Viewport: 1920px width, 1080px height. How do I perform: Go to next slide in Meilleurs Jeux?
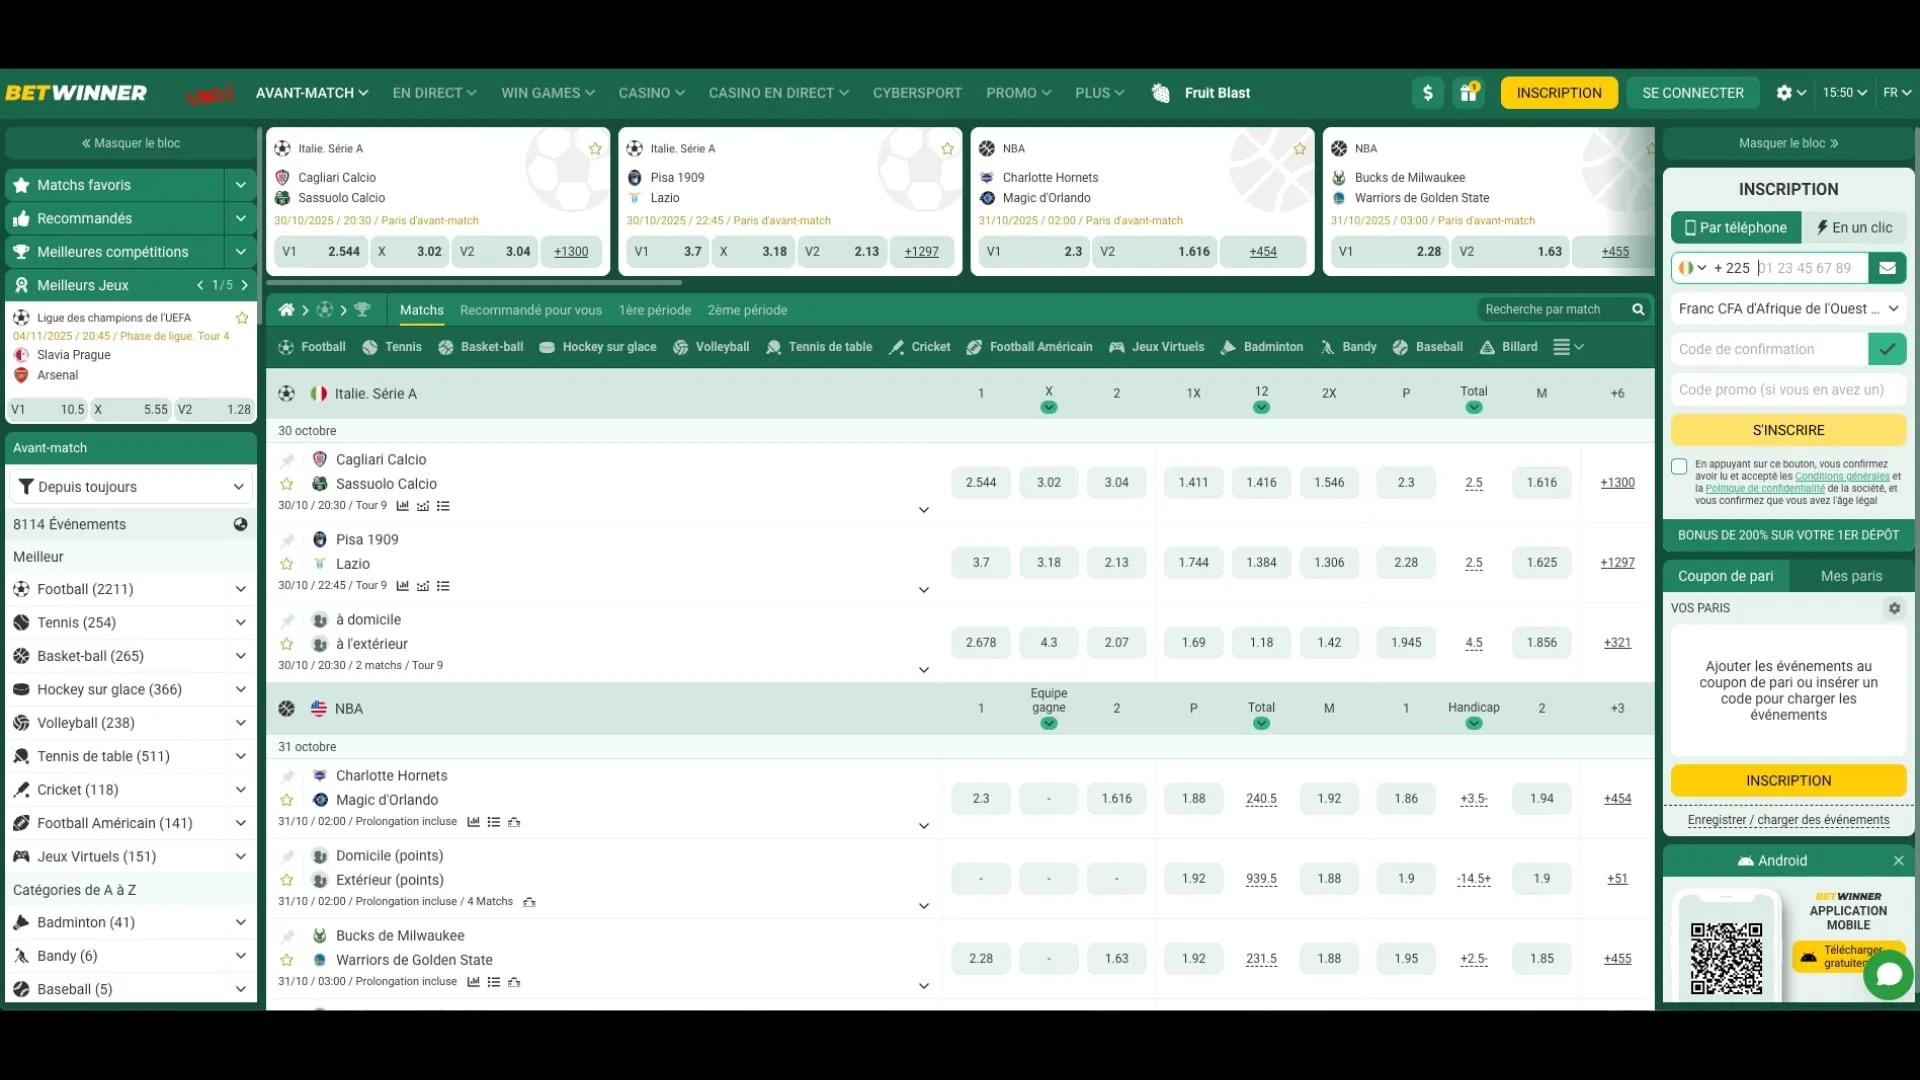(244, 285)
